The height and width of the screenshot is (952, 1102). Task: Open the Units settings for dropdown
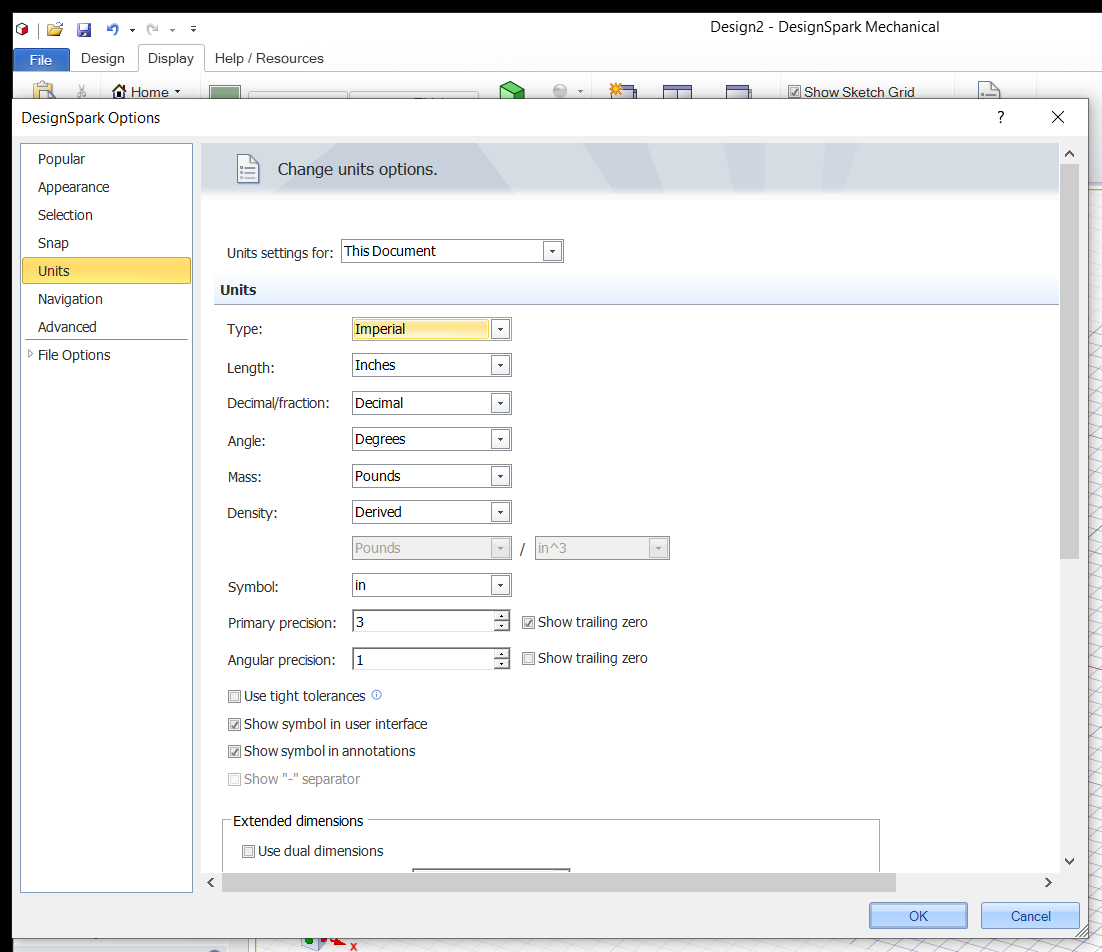pyautogui.click(x=552, y=252)
